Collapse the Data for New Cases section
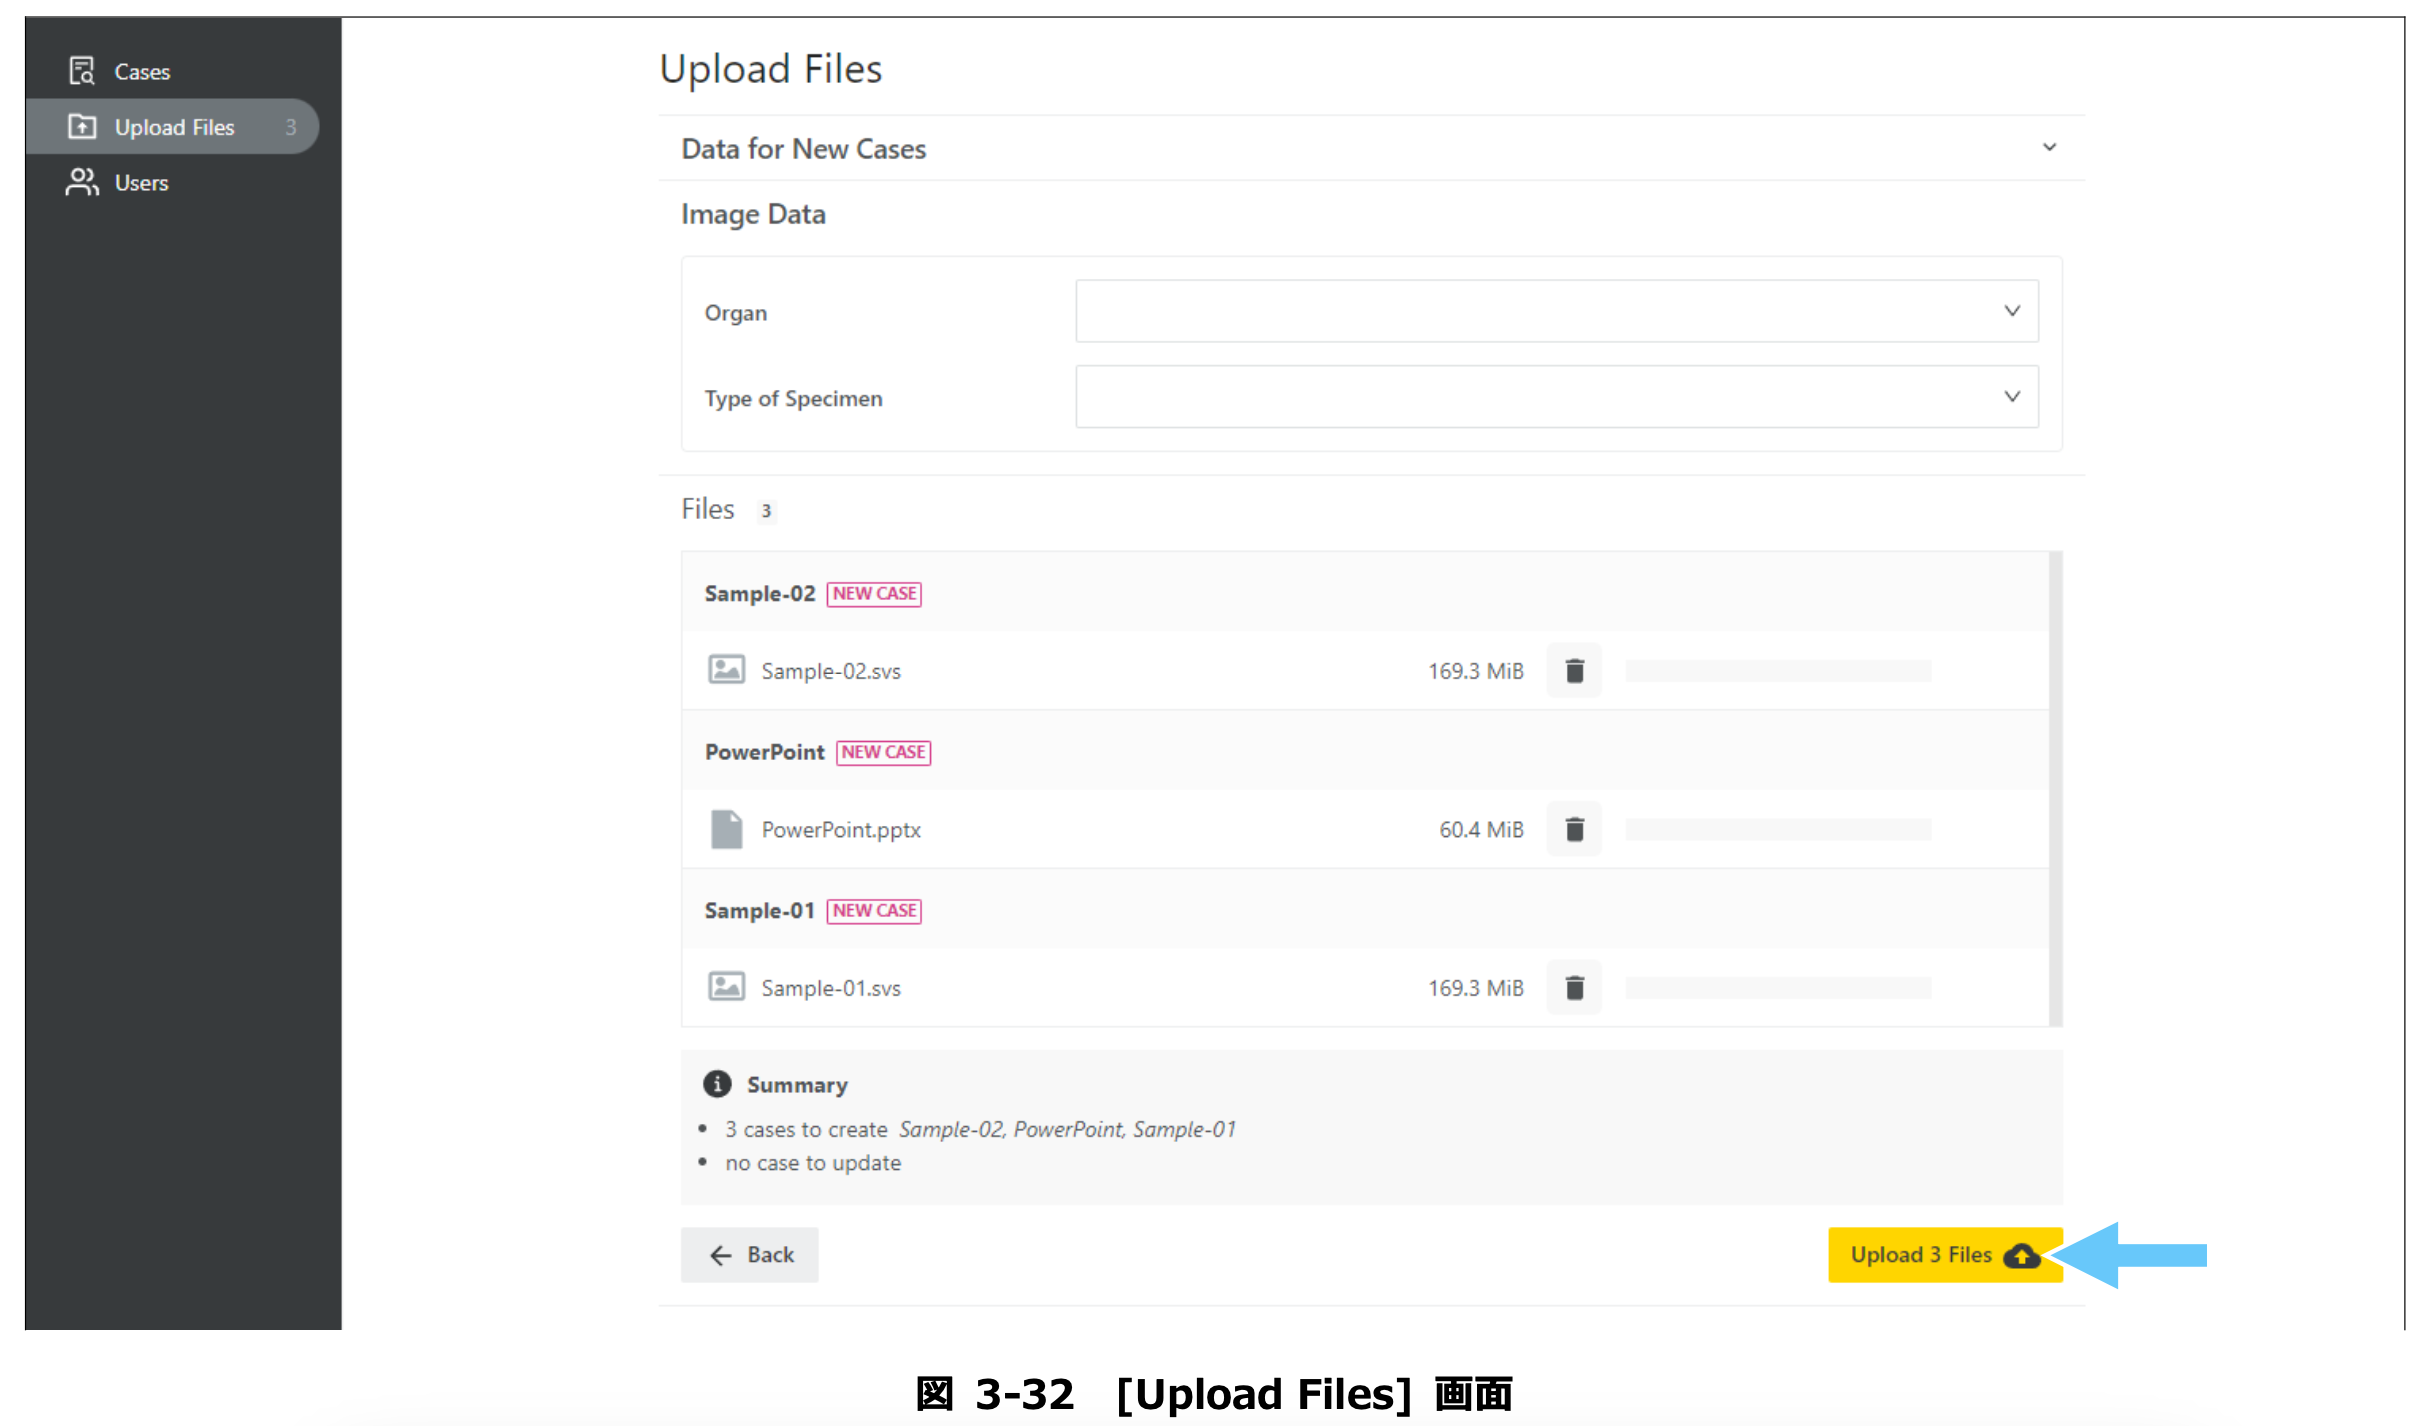Screen dimensions: 2426x1426 pyautogui.click(x=2049, y=148)
